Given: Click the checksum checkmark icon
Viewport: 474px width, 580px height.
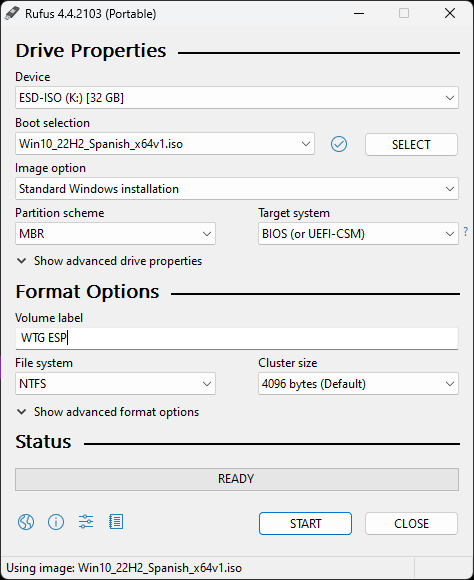Looking at the screenshot, I should click(x=339, y=144).
